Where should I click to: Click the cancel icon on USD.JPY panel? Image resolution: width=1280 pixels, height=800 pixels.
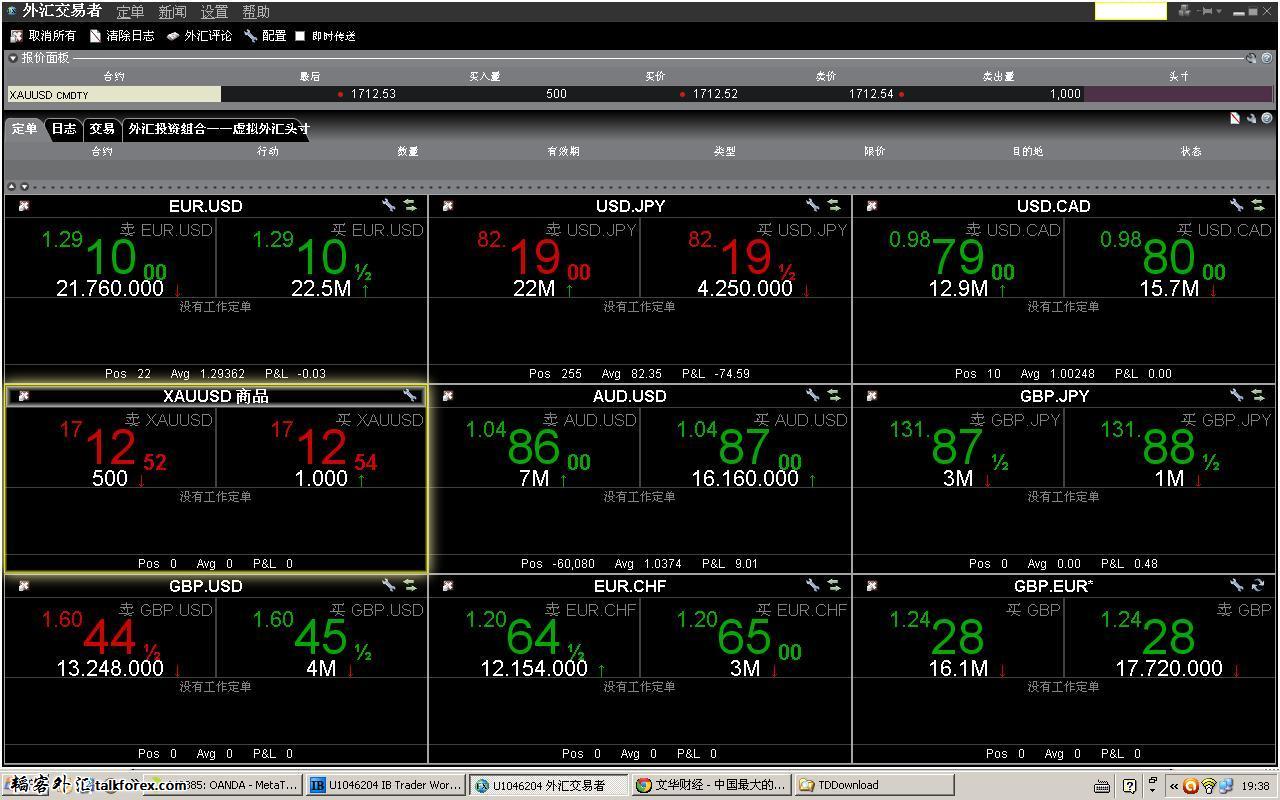pos(448,206)
